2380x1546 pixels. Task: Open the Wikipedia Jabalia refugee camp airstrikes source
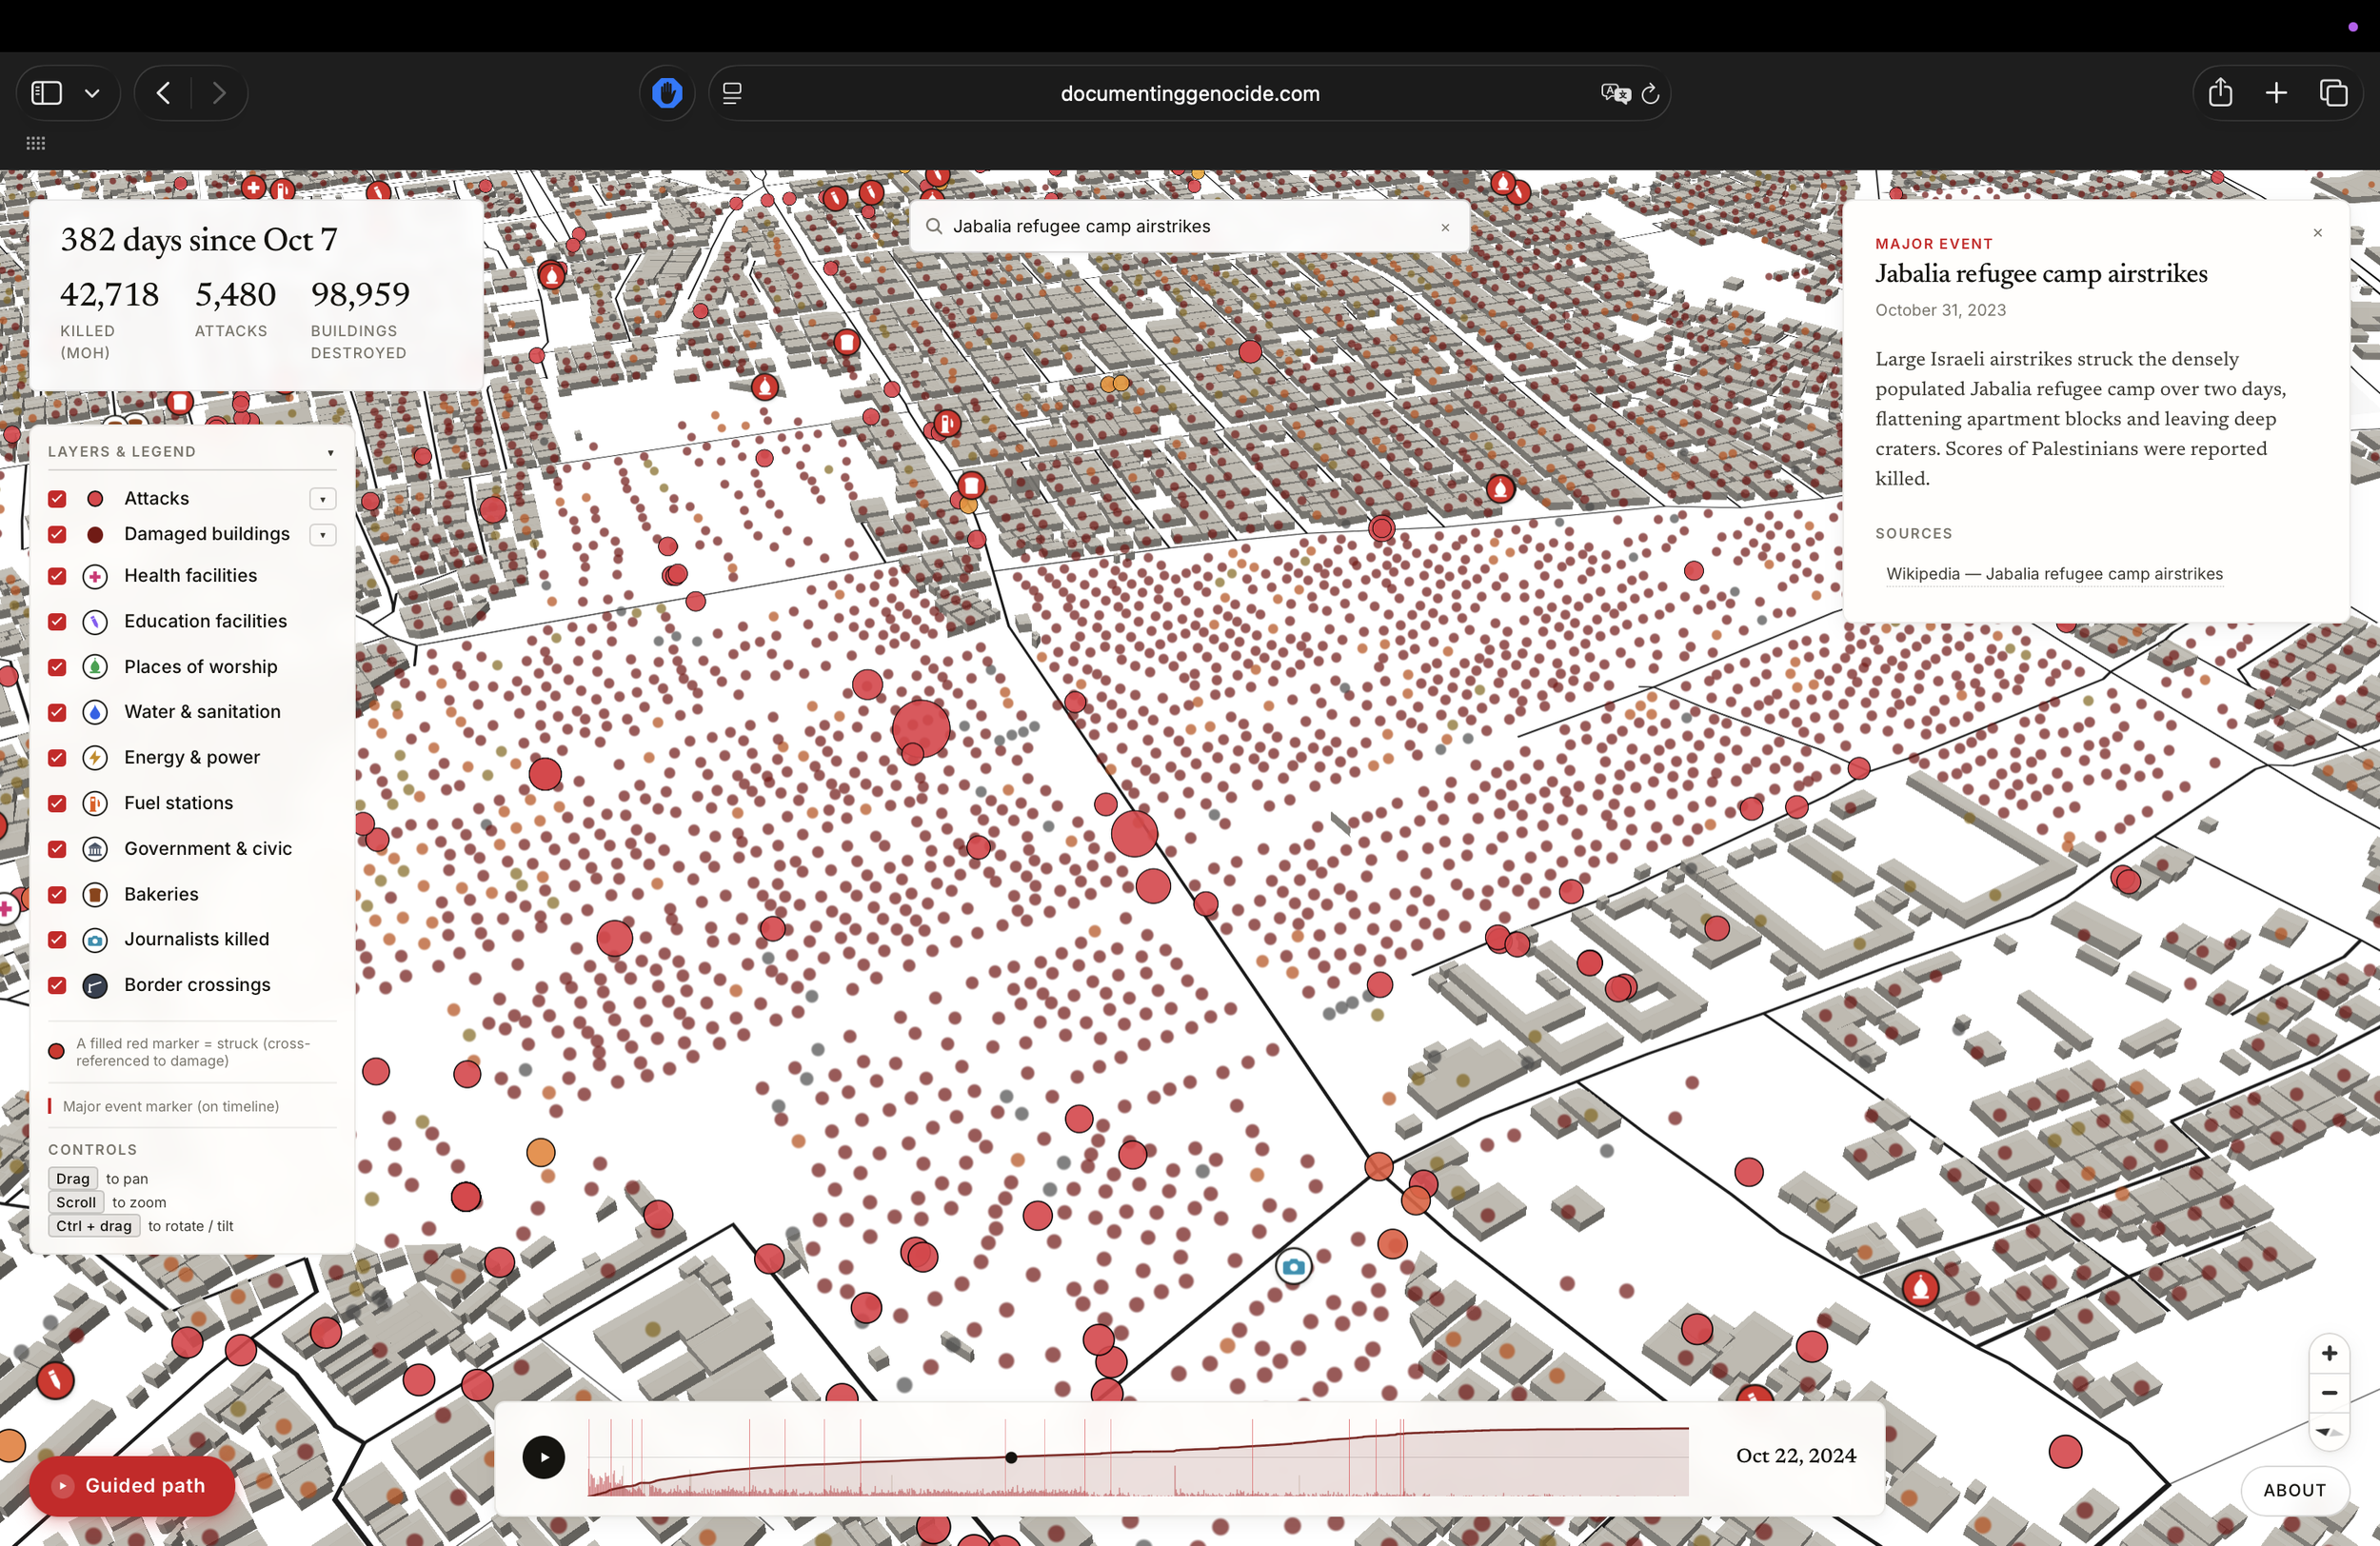point(2054,574)
